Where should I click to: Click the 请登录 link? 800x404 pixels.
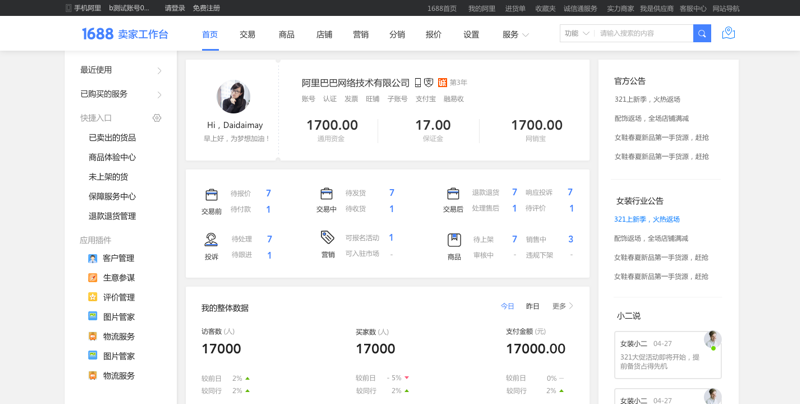pyautogui.click(x=174, y=8)
